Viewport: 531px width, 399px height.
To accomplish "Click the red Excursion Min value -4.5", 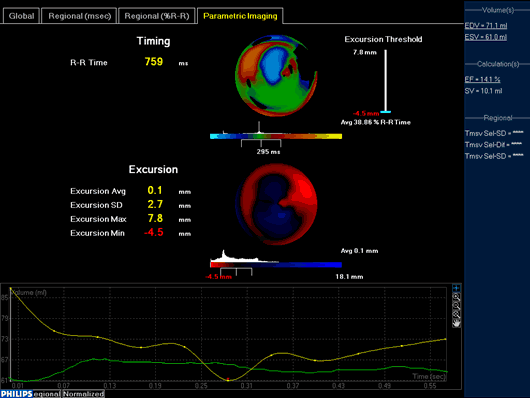I will [x=154, y=233].
